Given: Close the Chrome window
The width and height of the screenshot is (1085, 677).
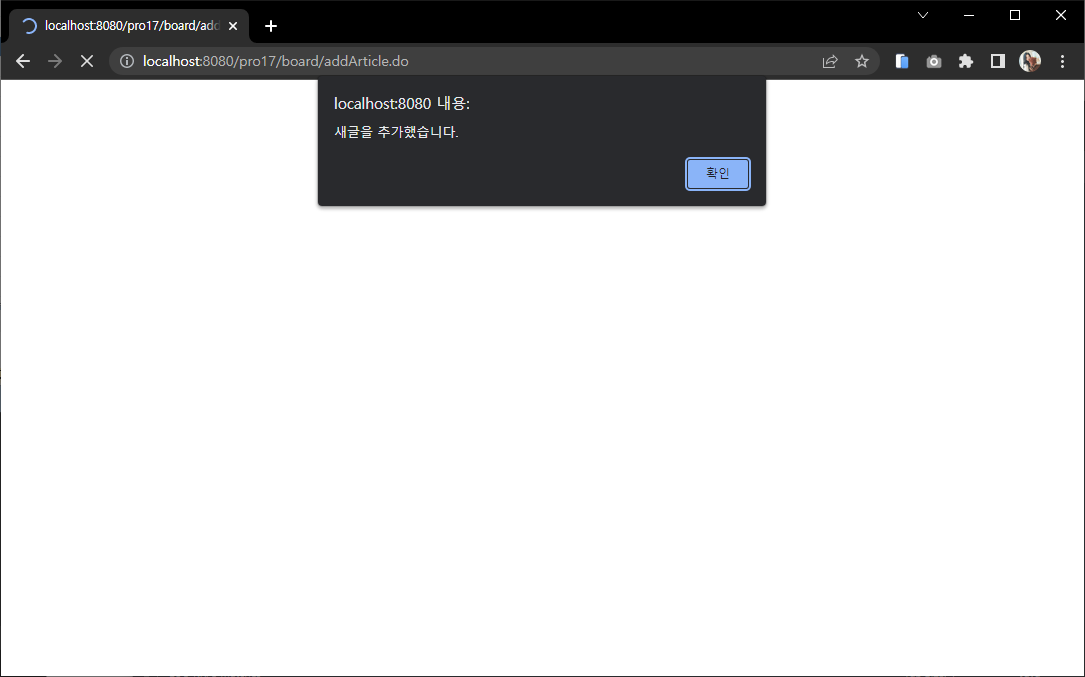Looking at the screenshot, I should 1060,15.
